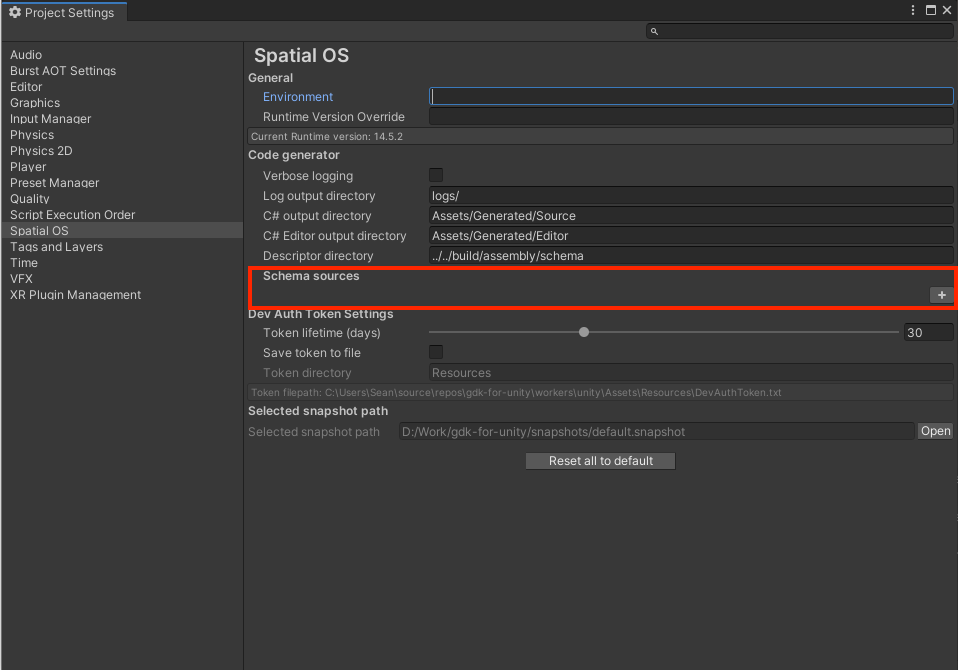958x670 pixels.
Task: Click the Token lifetime slider handle
Action: click(584, 332)
